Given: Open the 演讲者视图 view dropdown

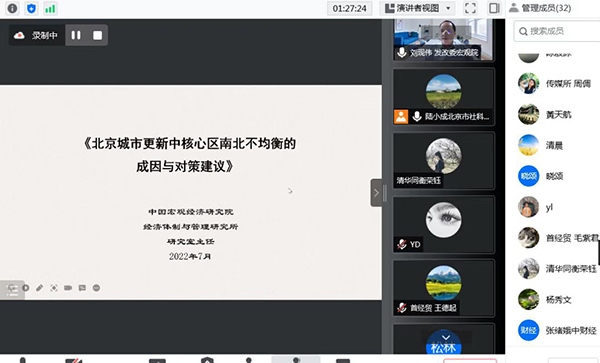Looking at the screenshot, I should point(418,8).
